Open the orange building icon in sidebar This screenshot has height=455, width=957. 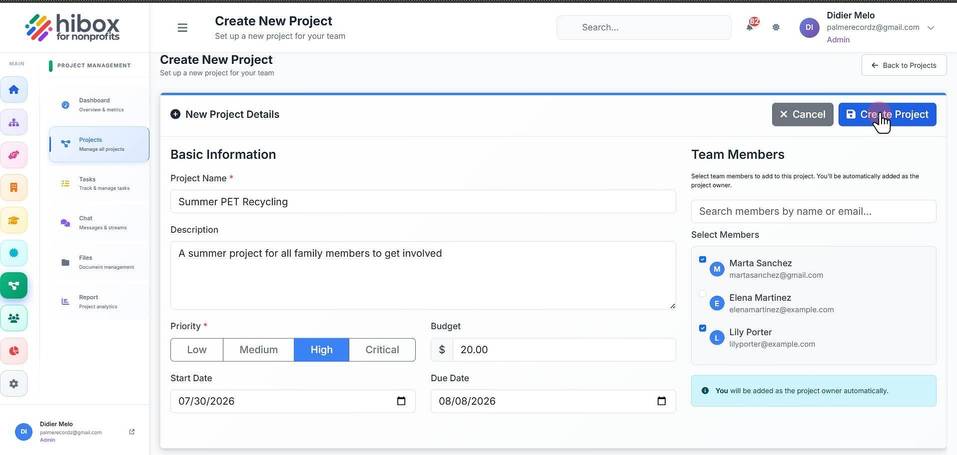[x=13, y=187]
